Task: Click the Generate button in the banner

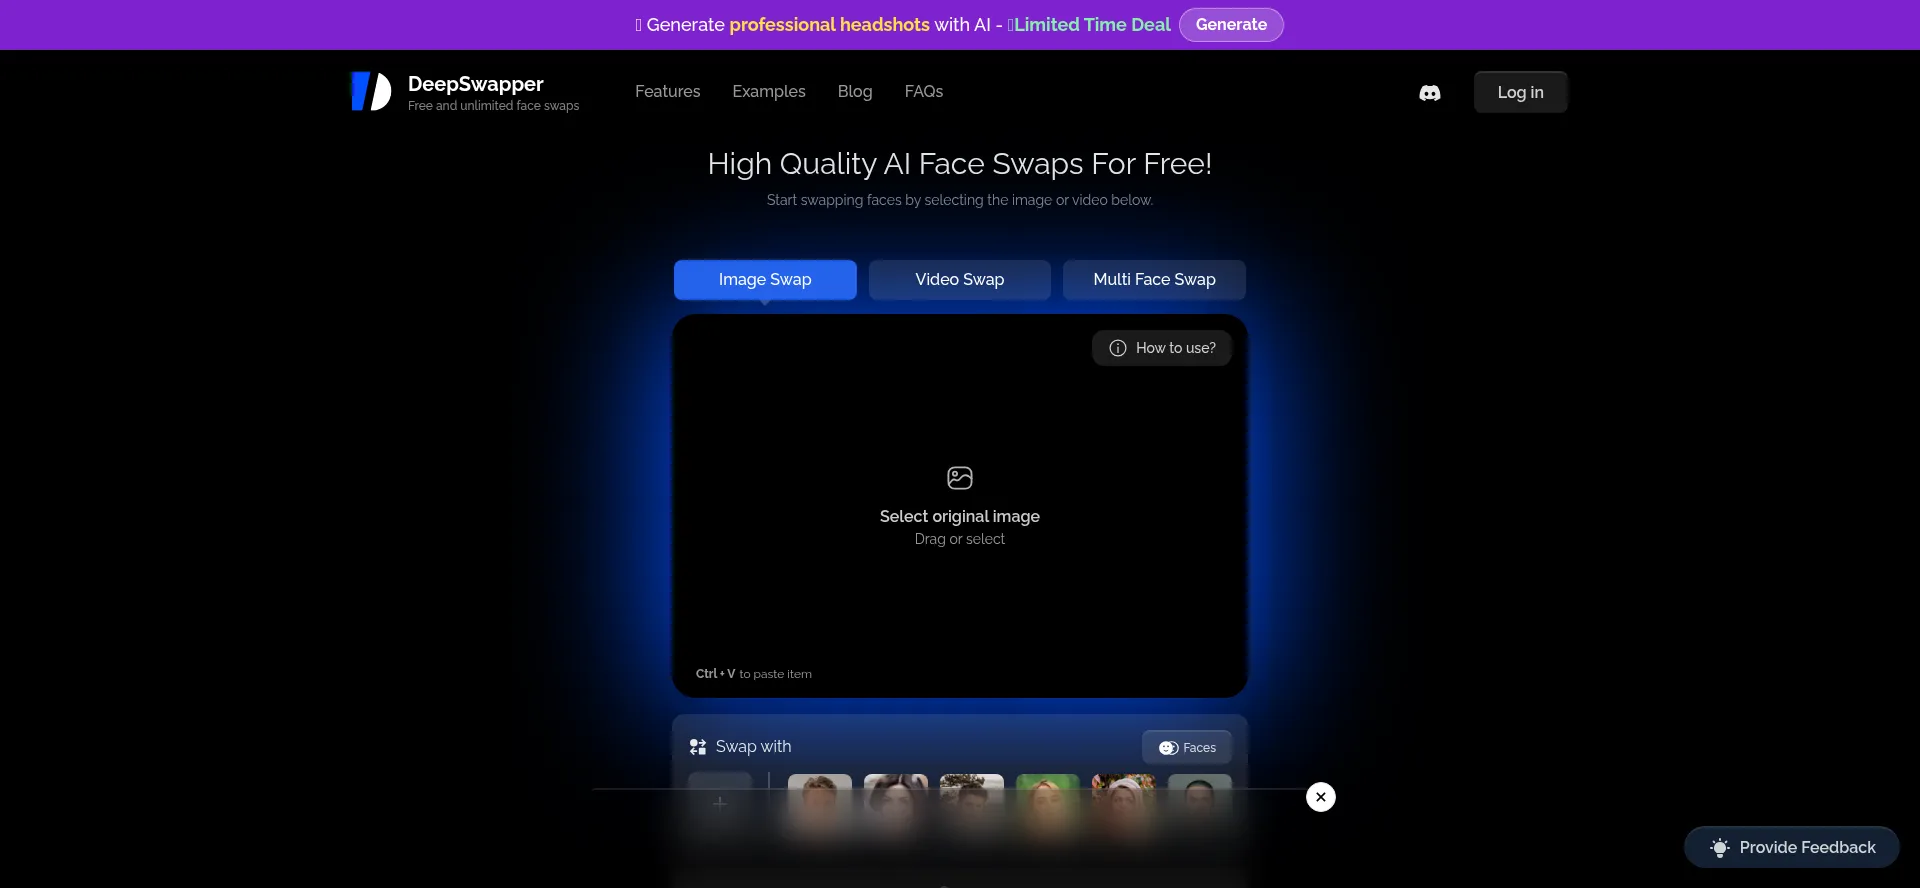Action: coord(1231,25)
